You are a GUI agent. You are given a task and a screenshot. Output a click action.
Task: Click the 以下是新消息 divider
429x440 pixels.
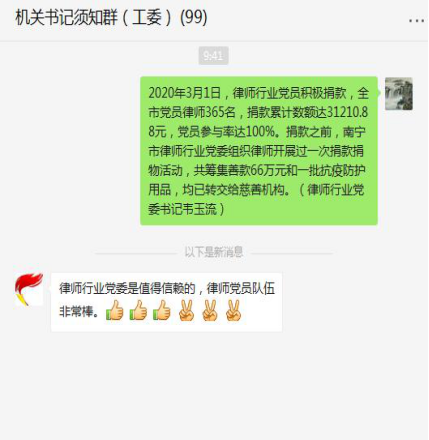click(x=214, y=252)
